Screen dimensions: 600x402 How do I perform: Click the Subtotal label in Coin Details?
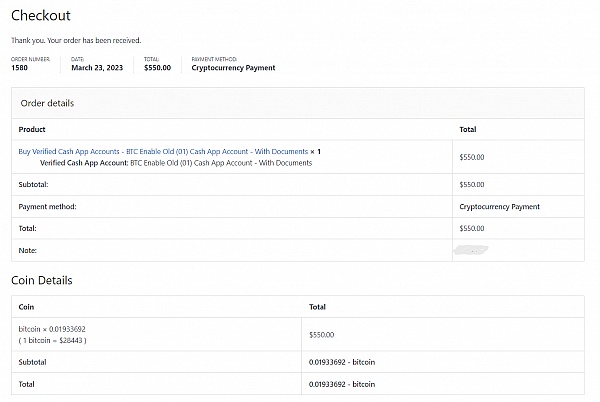coord(32,362)
